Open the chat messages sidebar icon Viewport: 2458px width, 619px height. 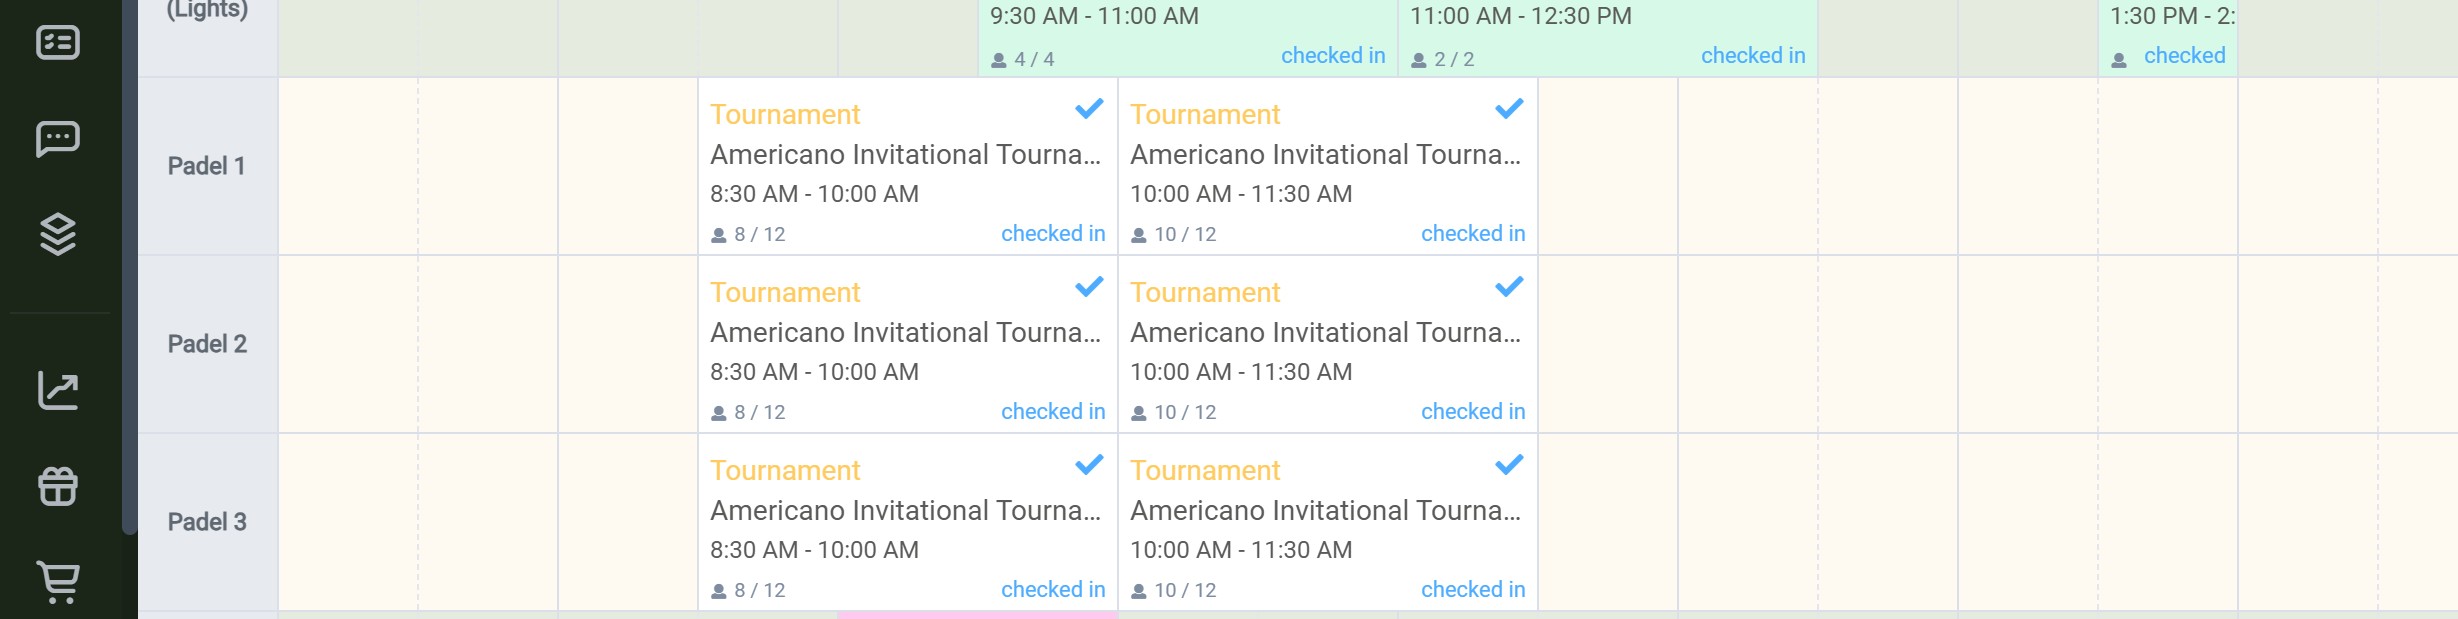pos(58,139)
